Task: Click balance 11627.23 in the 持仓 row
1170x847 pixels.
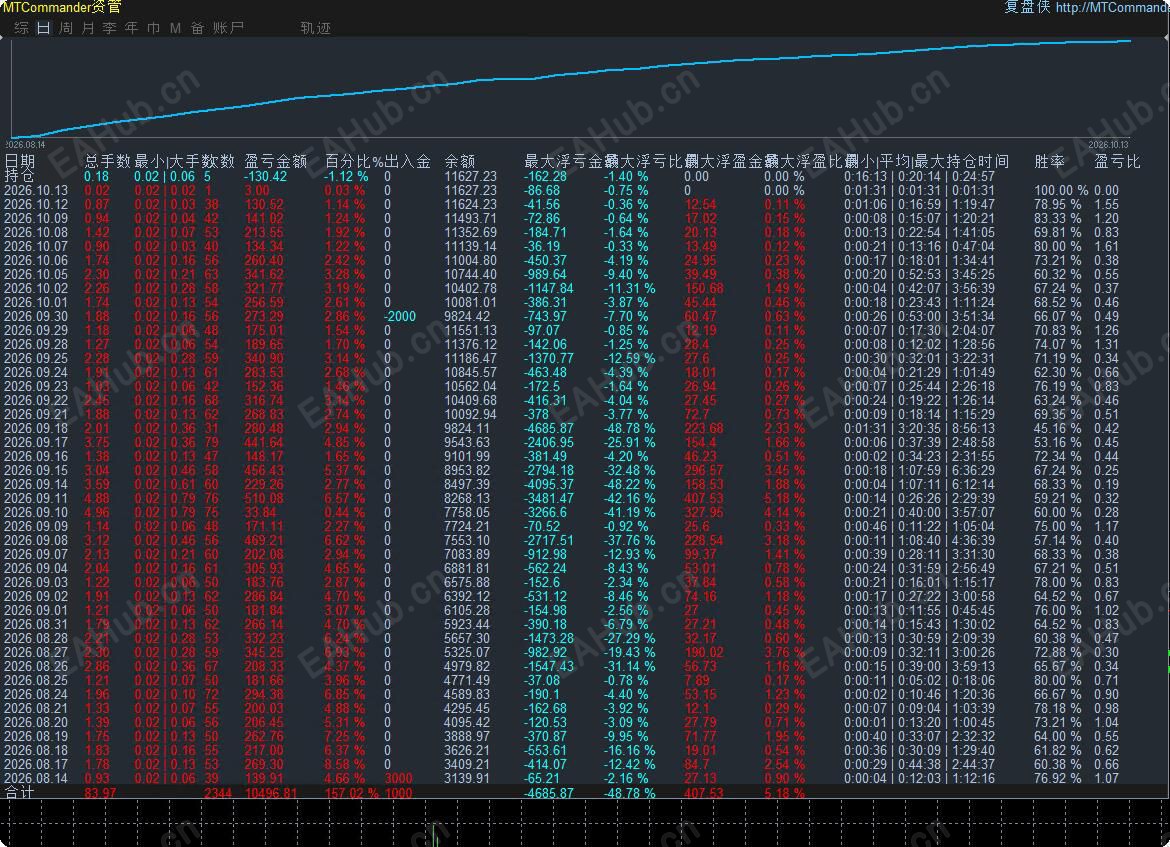Action: click(x=471, y=176)
